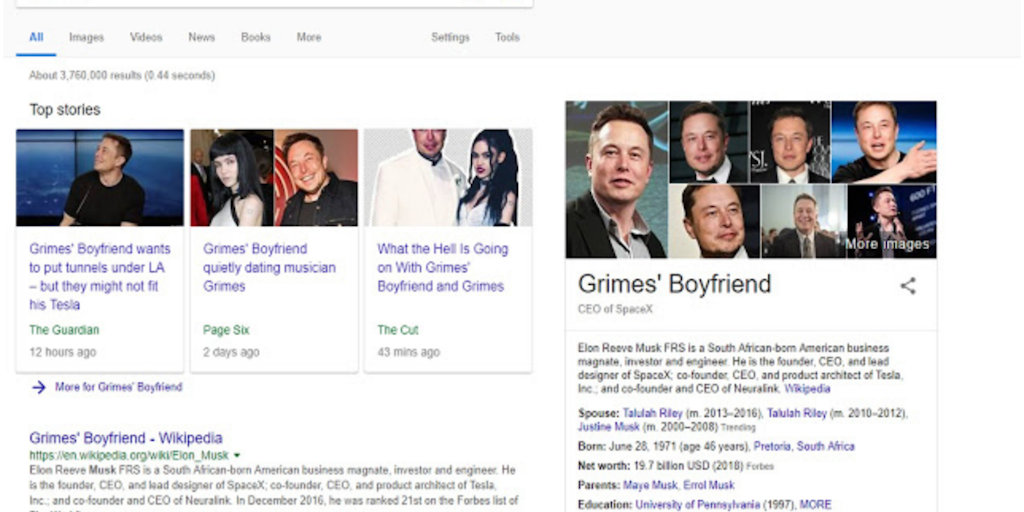Open knowledge panel thumbnail of man gesturing with hand
The height and width of the screenshot is (512, 1024).
[x=884, y=142]
